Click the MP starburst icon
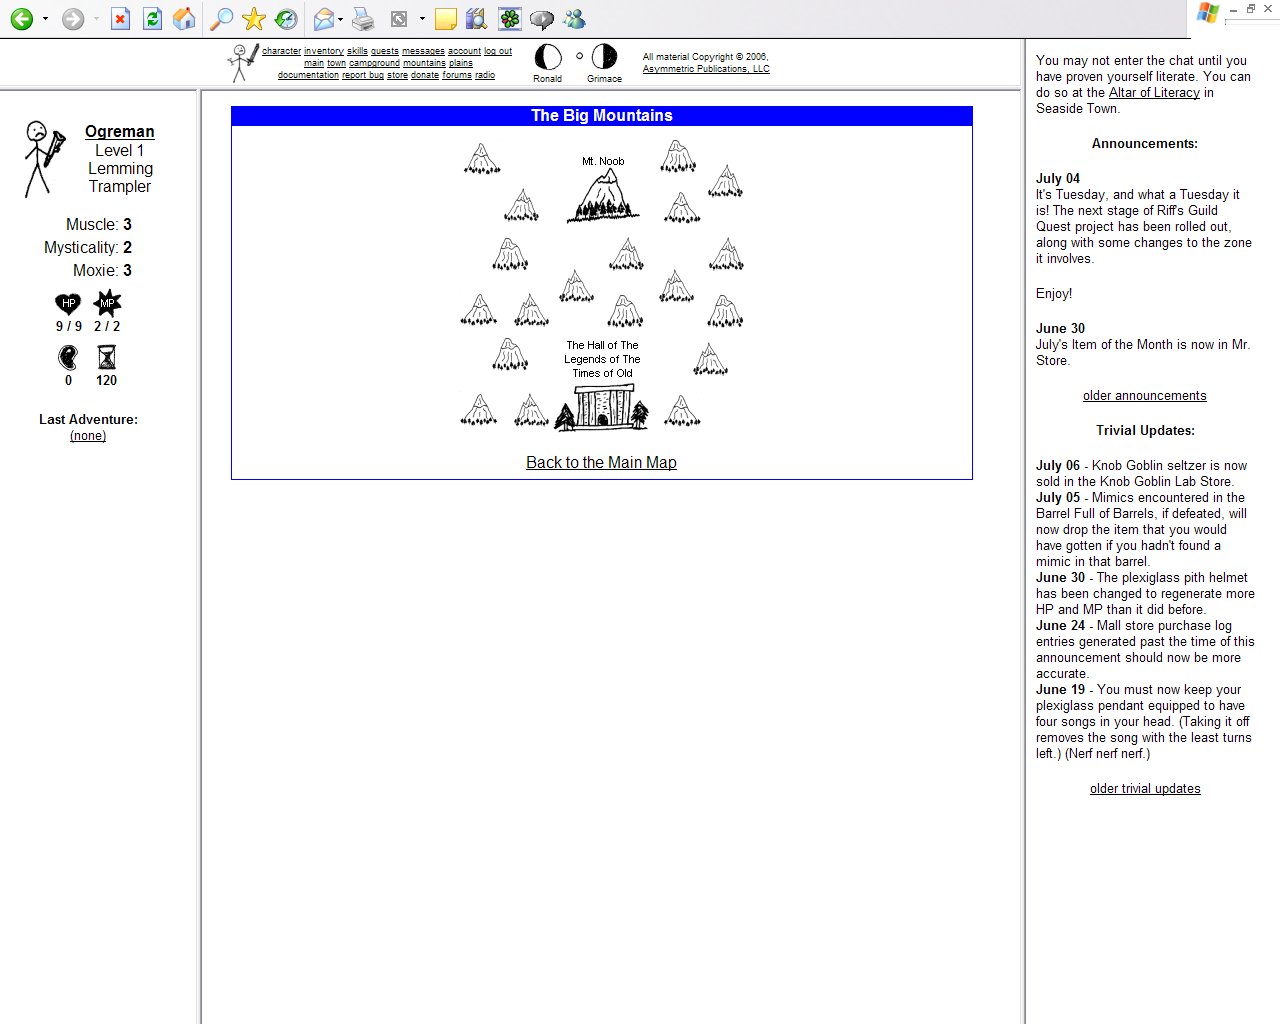Screen dimensions: 1280x1024 [107, 303]
